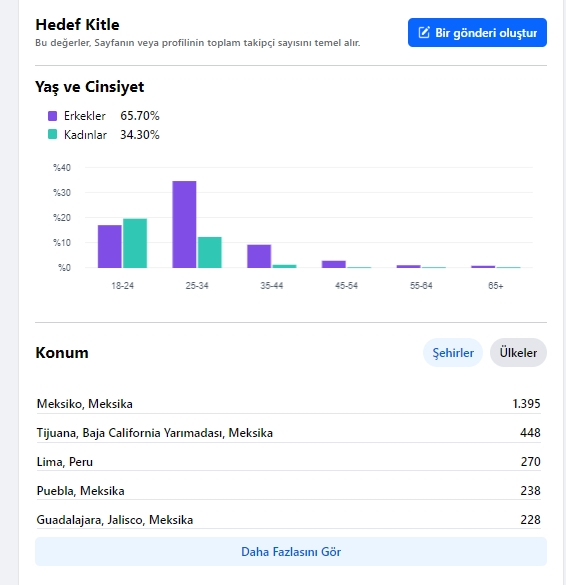566x585 pixels.
Task: Open Daha Fazlasını Gör to show more locations
Action: (x=291, y=551)
